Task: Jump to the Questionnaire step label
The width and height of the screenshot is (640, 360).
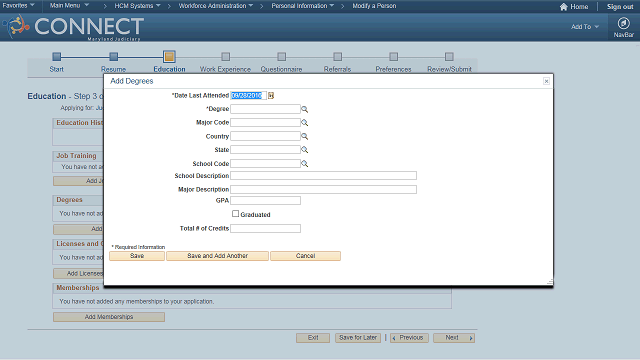Action: [x=282, y=69]
